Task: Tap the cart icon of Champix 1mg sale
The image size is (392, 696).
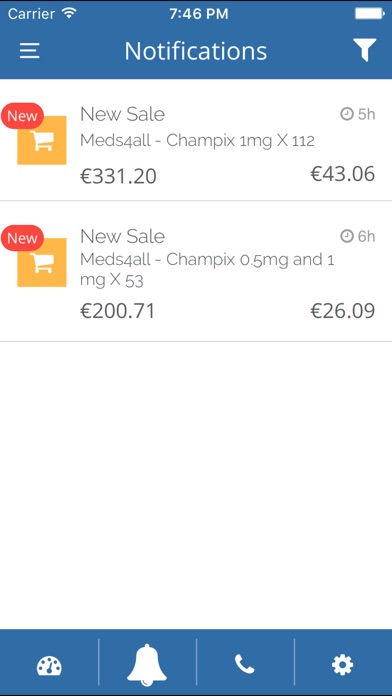Action: tap(42, 140)
